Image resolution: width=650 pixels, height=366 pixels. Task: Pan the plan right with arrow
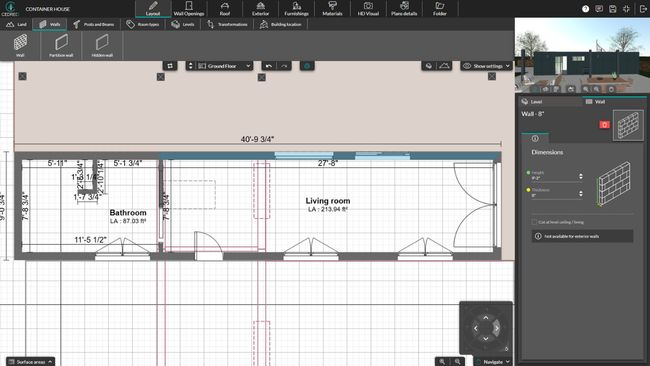tap(497, 328)
